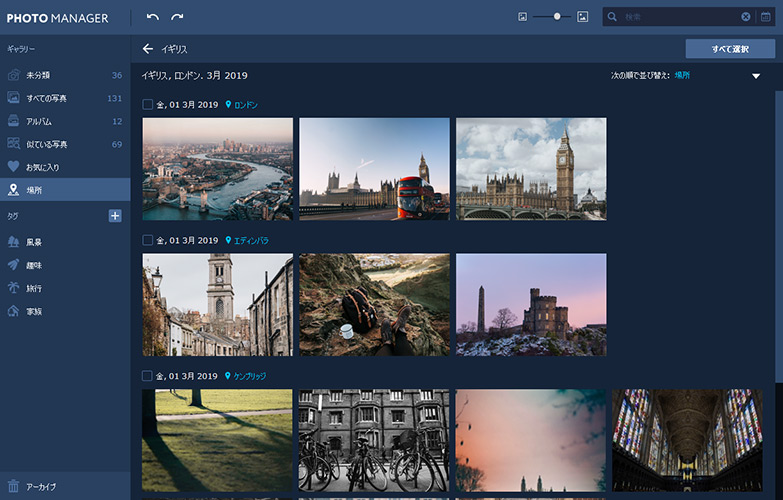Check the ケンブリッジ group checkbox
Image resolution: width=783 pixels, height=500 pixels.
point(147,376)
